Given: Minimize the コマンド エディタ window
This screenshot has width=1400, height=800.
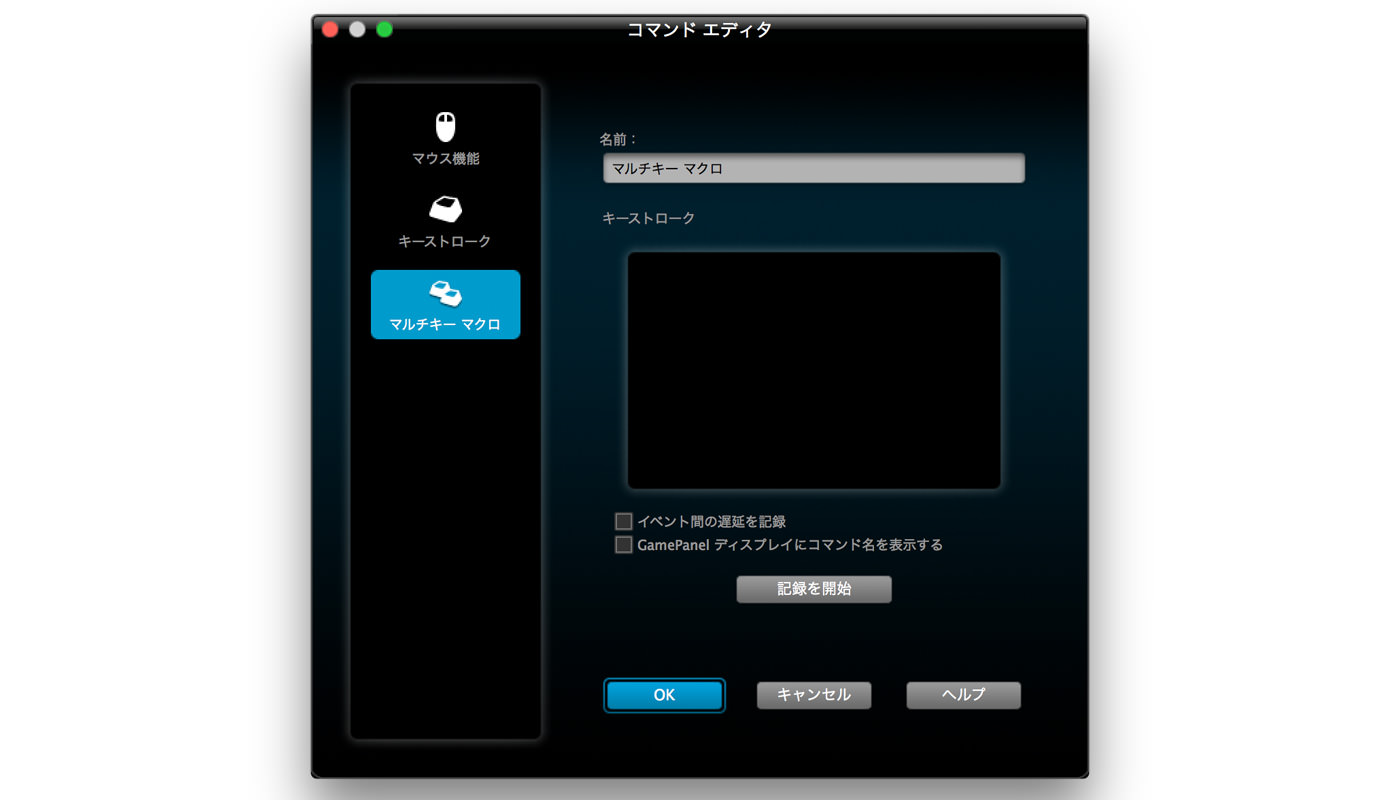Looking at the screenshot, I should 357,29.
